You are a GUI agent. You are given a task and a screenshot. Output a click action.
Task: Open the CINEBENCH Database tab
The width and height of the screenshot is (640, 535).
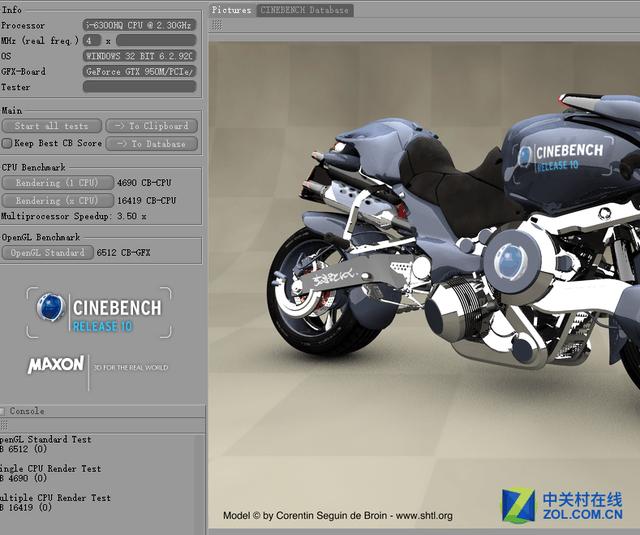304,10
